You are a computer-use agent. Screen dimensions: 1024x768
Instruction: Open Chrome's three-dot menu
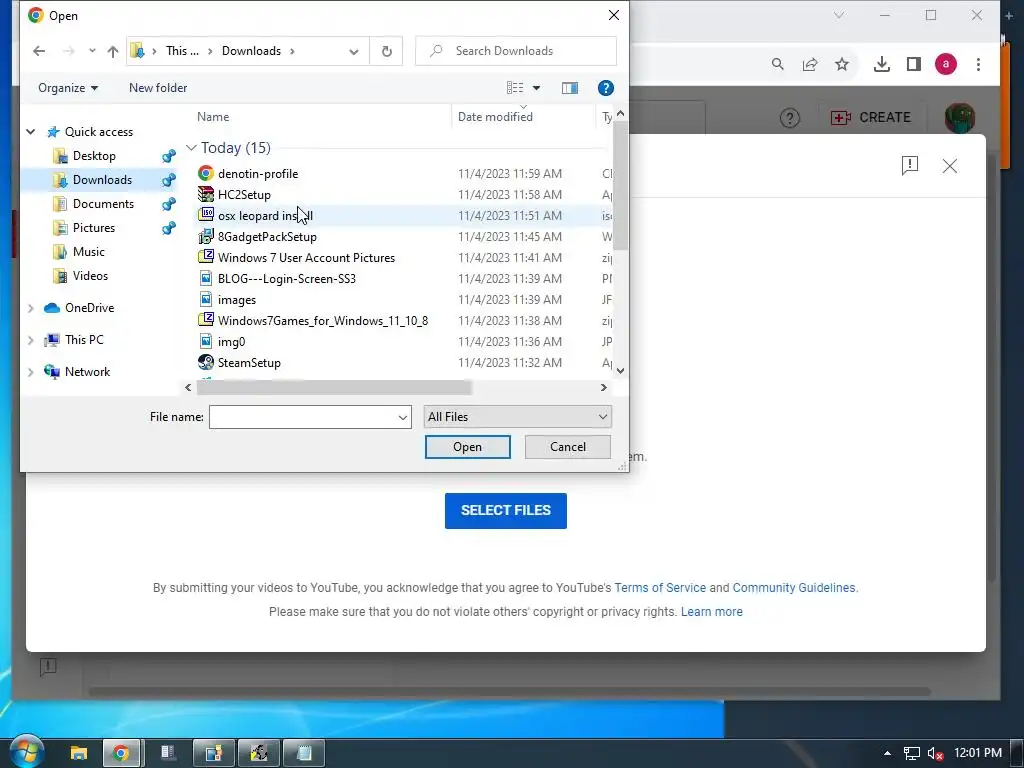[978, 64]
